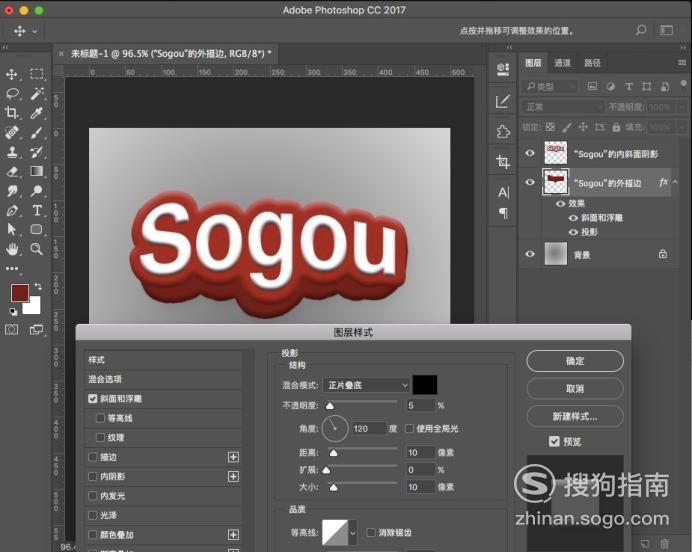Open the workspace switcher icon
This screenshot has height=552, width=692.
[666, 30]
